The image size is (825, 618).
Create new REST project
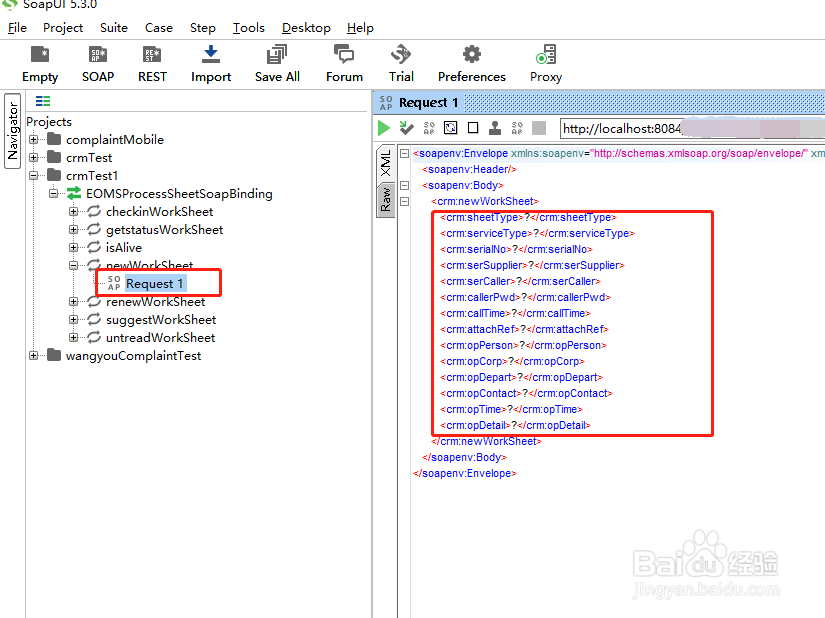tap(152, 64)
